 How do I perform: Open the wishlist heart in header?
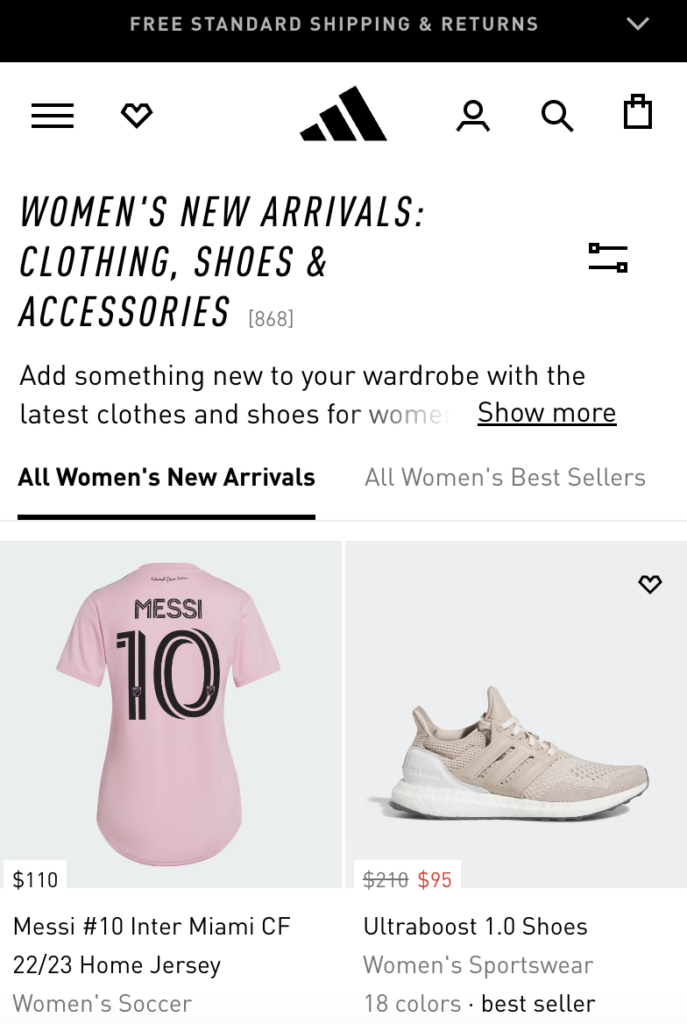pos(136,116)
